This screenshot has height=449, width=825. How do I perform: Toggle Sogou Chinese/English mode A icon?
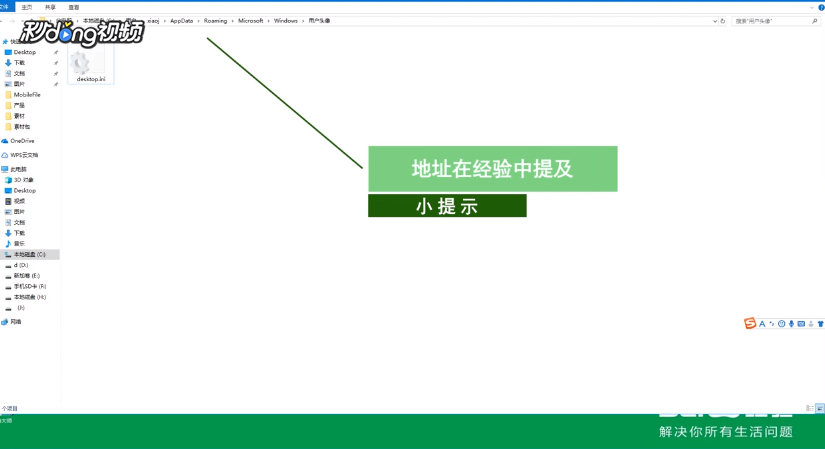pyautogui.click(x=762, y=324)
